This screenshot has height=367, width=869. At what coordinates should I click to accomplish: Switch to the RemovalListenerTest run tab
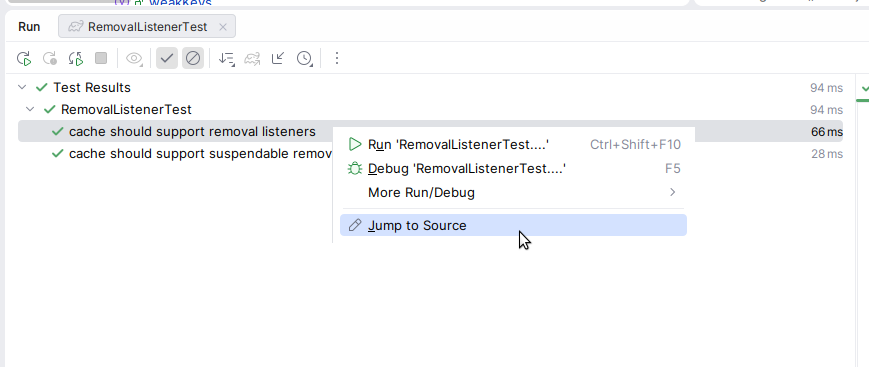[x=147, y=27]
